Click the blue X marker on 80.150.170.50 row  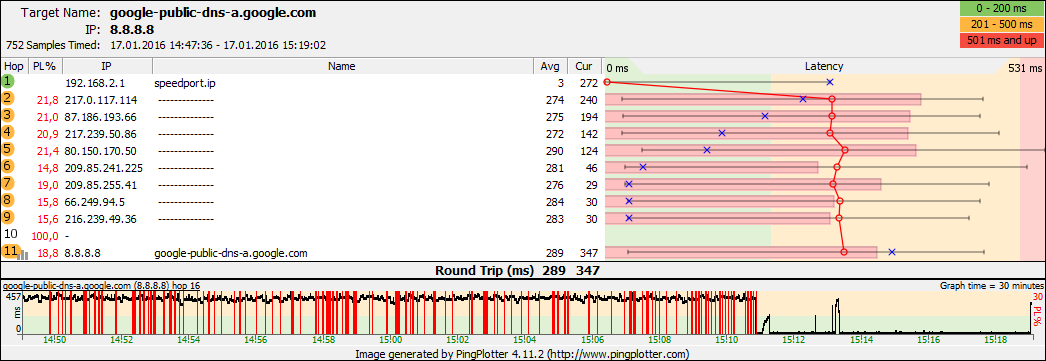(707, 150)
